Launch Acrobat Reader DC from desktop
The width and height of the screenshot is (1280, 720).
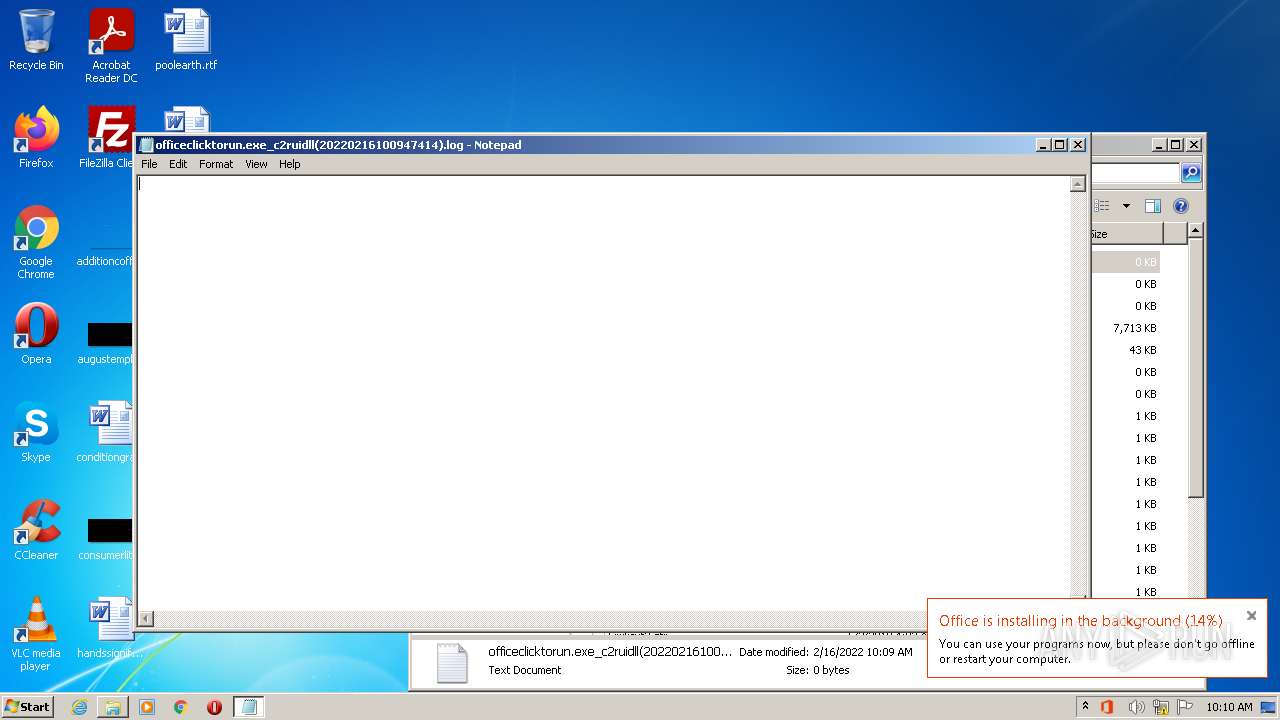(x=111, y=45)
